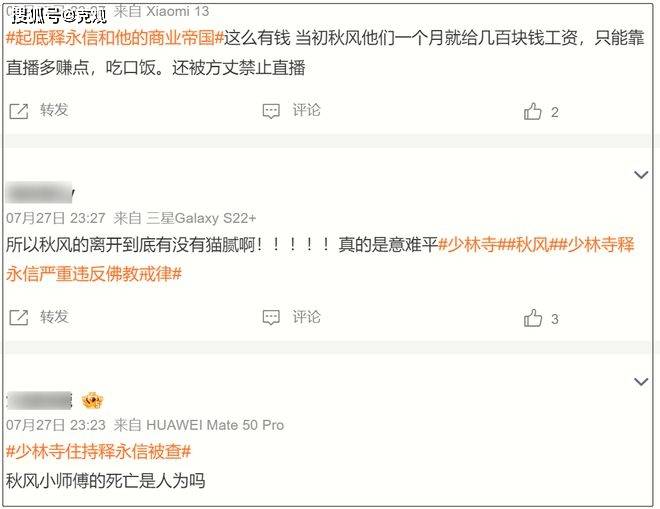This screenshot has height=509, width=660.
Task: Expand options chevron on Galaxy S22+ post
Action: coord(641,174)
